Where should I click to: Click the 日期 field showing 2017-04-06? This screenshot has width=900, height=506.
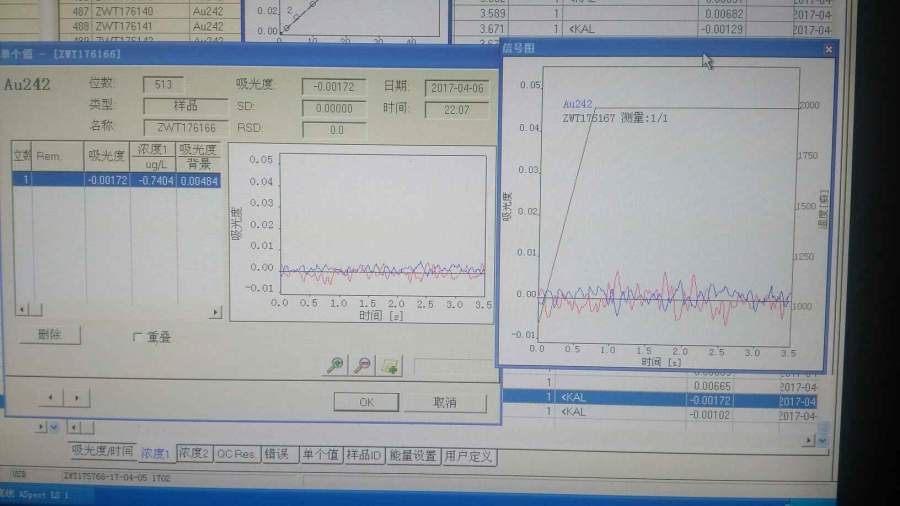[457, 88]
